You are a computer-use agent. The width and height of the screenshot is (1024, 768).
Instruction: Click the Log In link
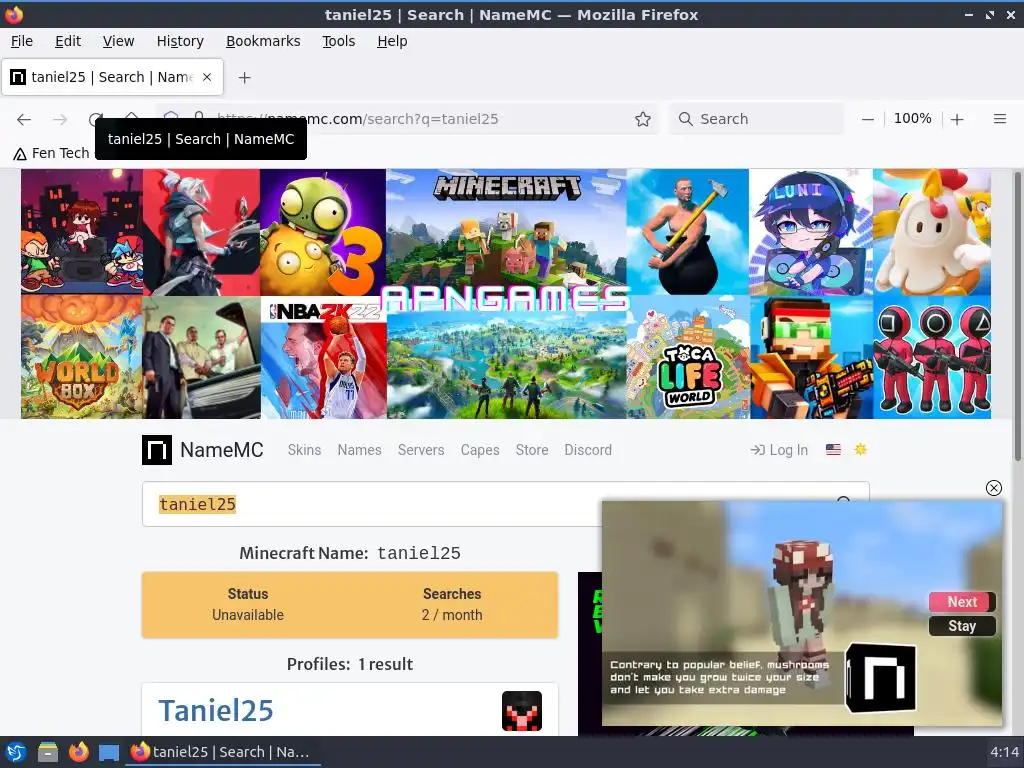pos(779,450)
